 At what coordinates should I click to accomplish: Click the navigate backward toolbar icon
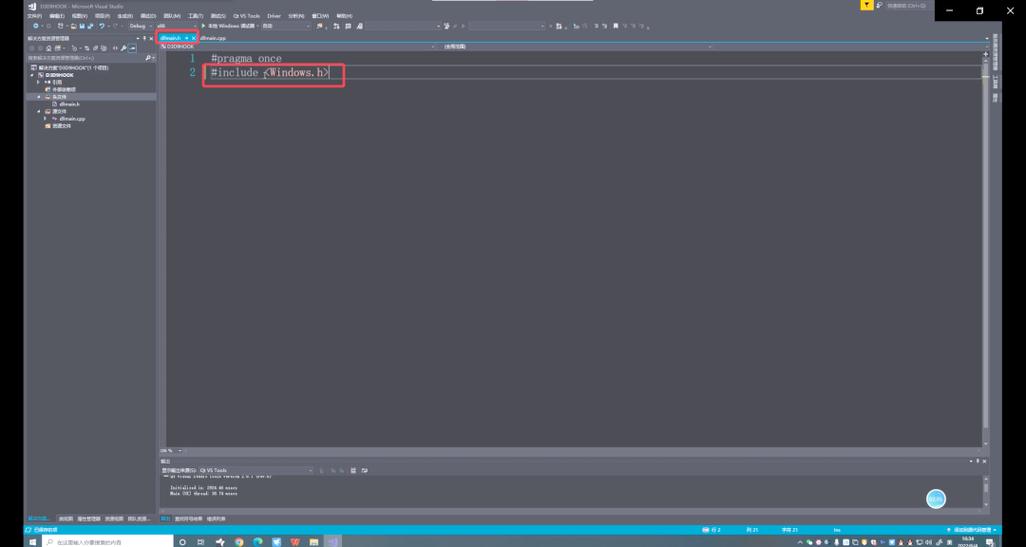(35, 26)
